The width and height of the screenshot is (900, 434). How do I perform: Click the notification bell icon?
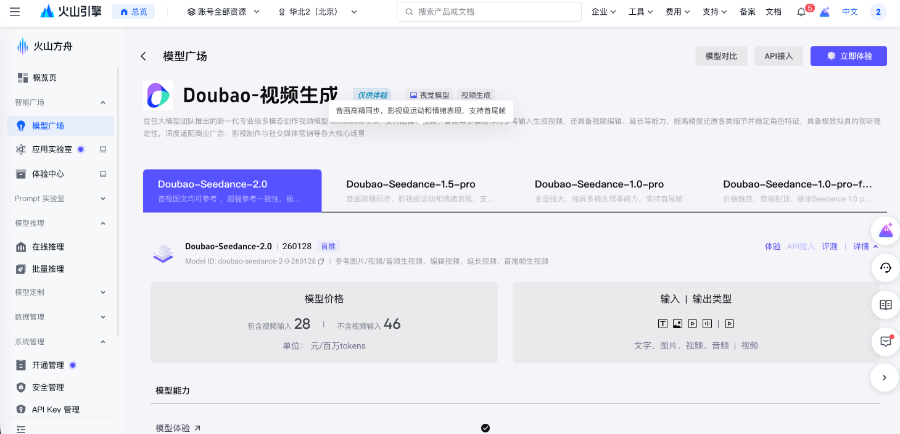pyautogui.click(x=801, y=12)
